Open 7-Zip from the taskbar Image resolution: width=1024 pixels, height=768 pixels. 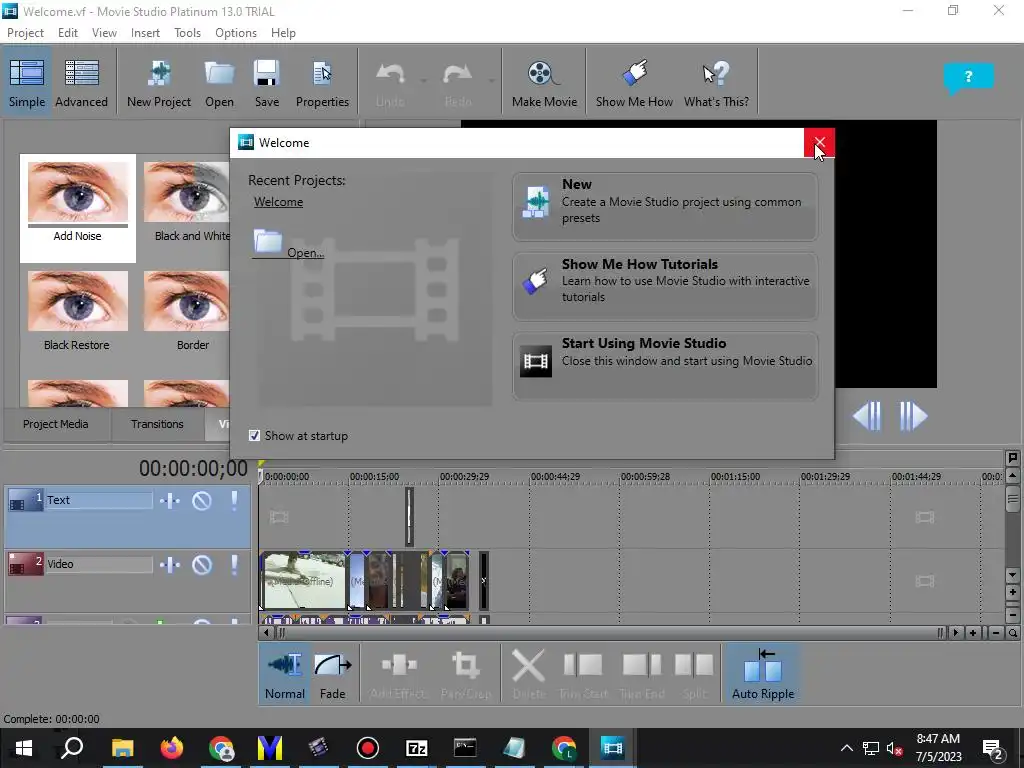pyautogui.click(x=416, y=748)
